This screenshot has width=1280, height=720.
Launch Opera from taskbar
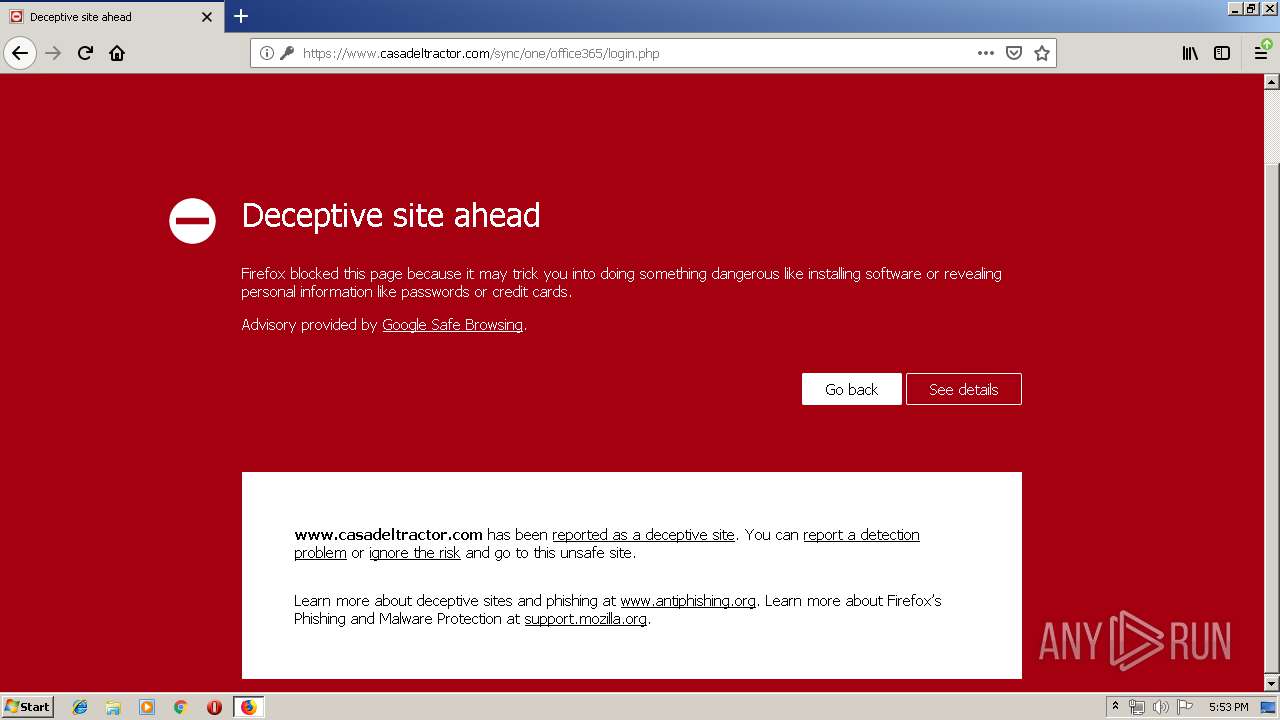click(214, 707)
